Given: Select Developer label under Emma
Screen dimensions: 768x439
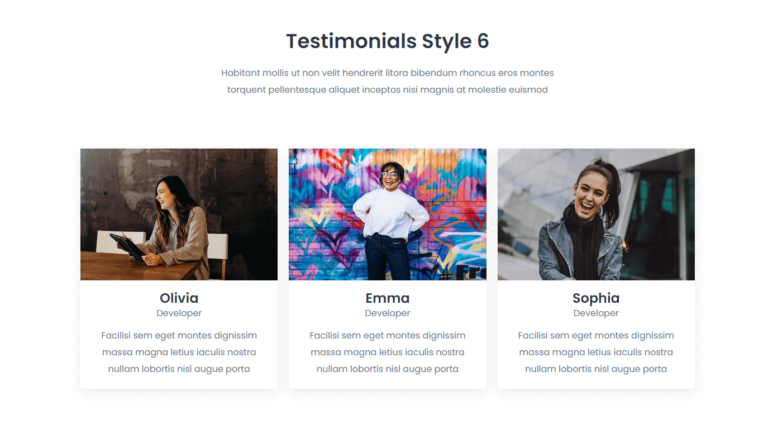Looking at the screenshot, I should pyautogui.click(x=387, y=313).
